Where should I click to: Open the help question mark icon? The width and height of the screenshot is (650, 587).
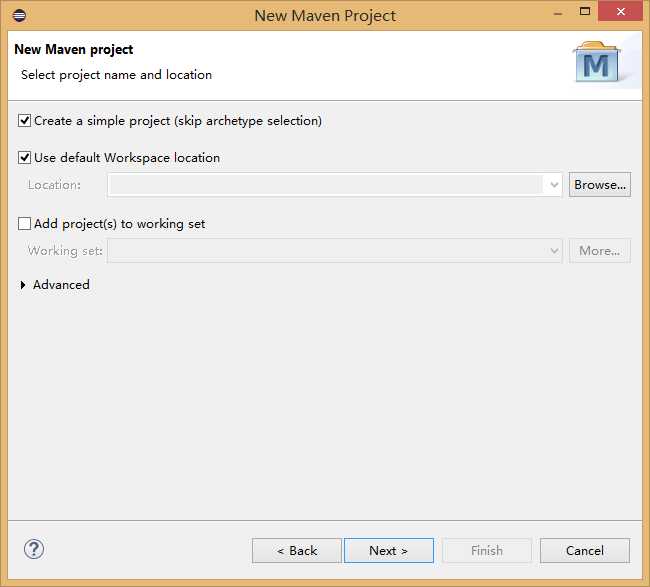[x=34, y=549]
